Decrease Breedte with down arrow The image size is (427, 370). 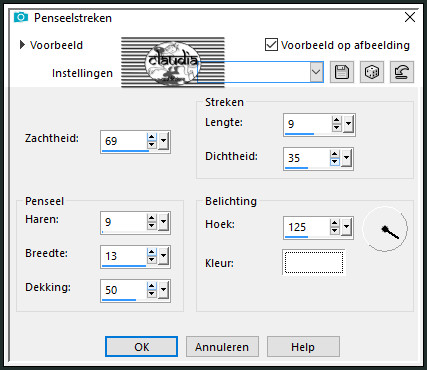tap(152, 260)
